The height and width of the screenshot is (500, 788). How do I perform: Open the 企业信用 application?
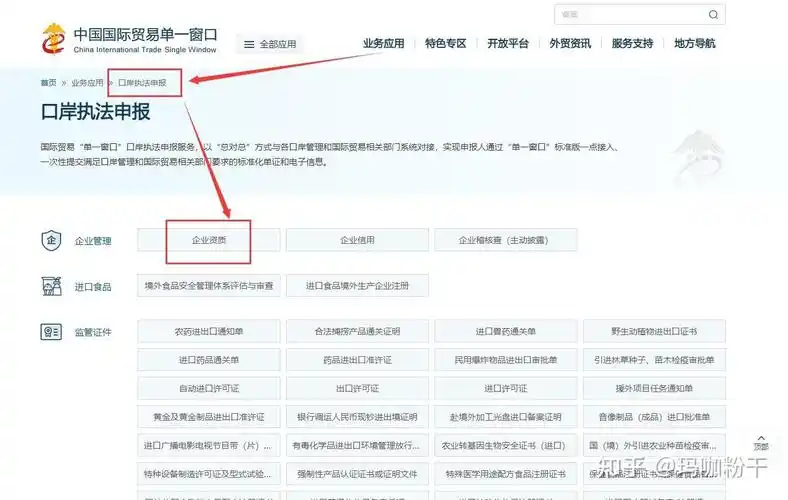357,240
